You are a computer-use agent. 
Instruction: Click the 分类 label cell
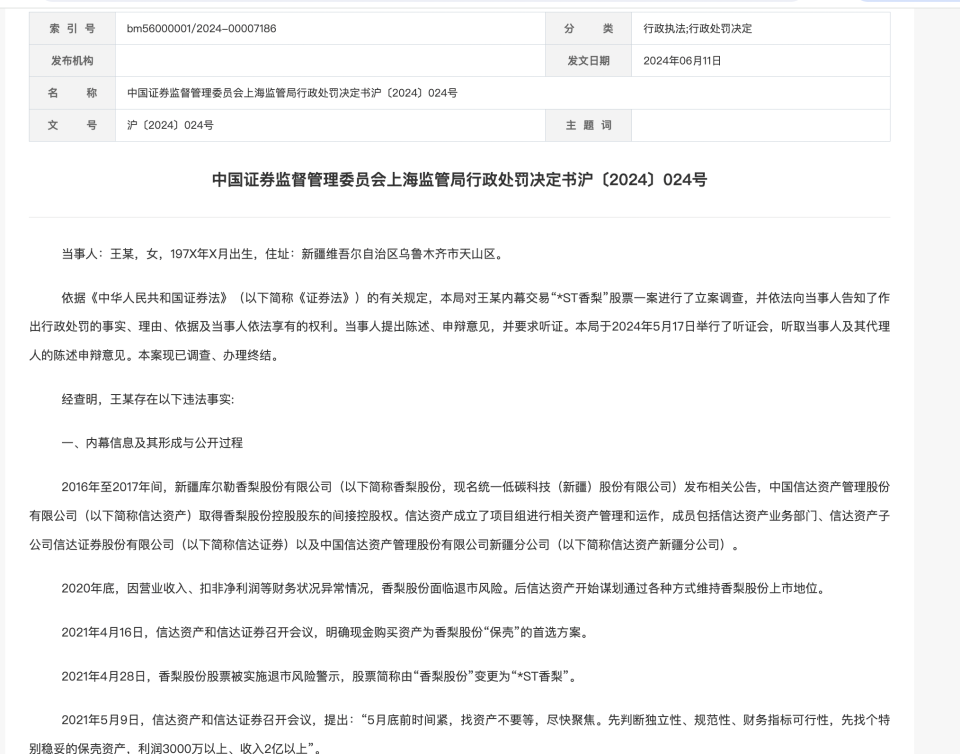[588, 28]
